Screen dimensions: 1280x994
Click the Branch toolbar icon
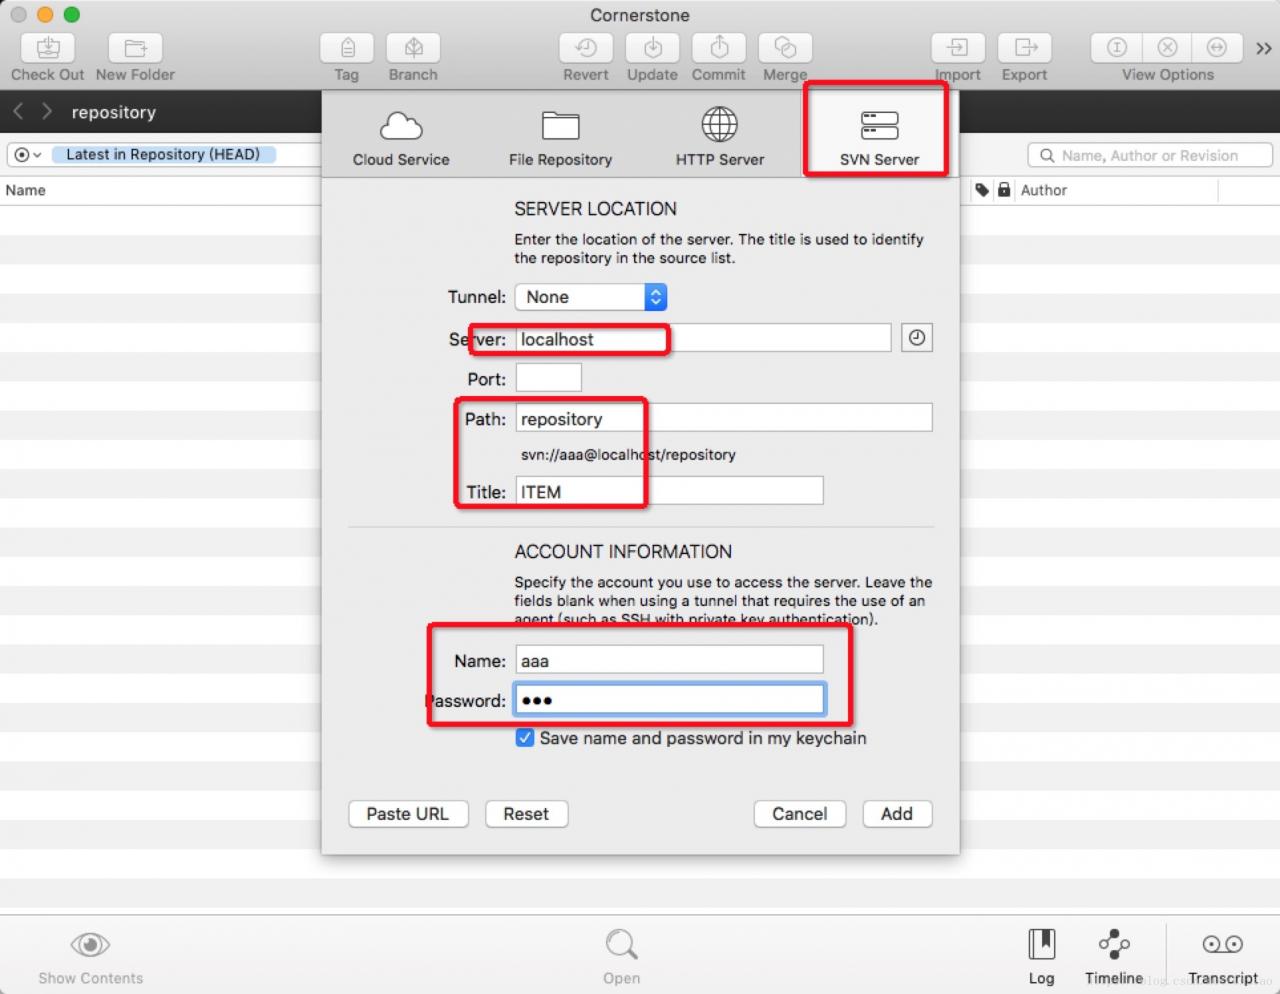[413, 47]
